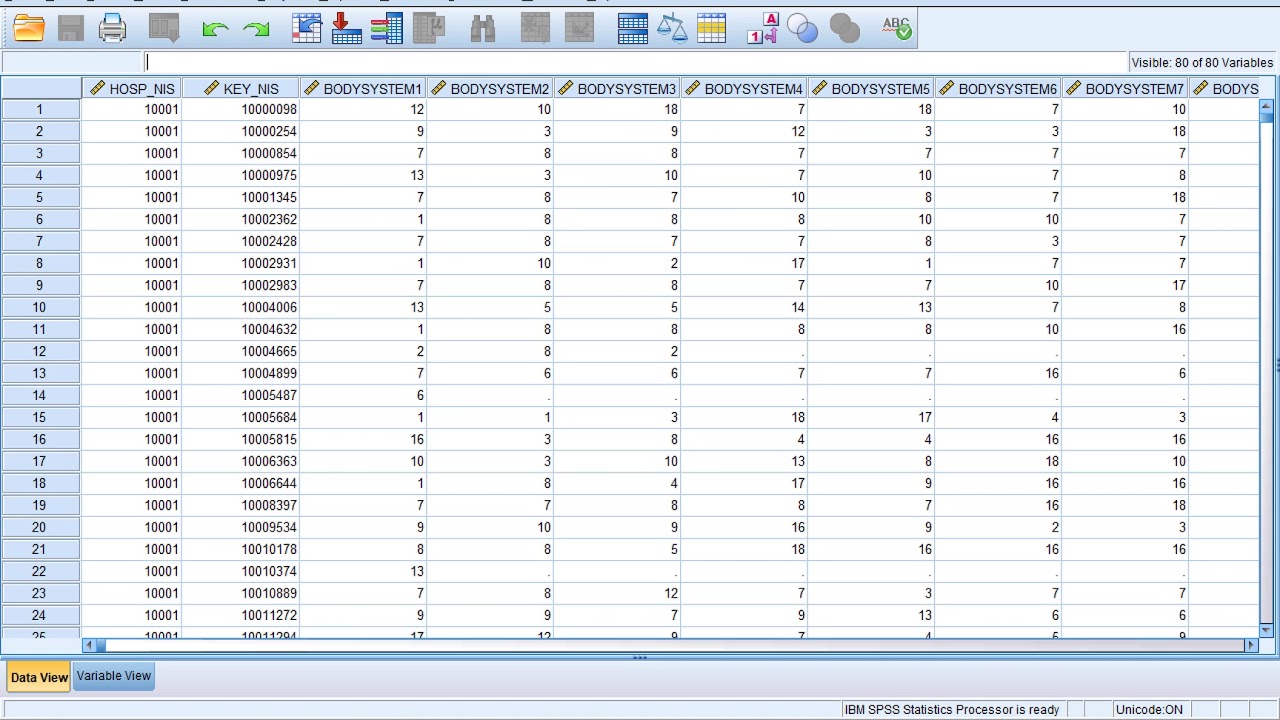Select the BODYSYSTEM6 column header
The height and width of the screenshot is (720, 1280).
click(x=998, y=89)
